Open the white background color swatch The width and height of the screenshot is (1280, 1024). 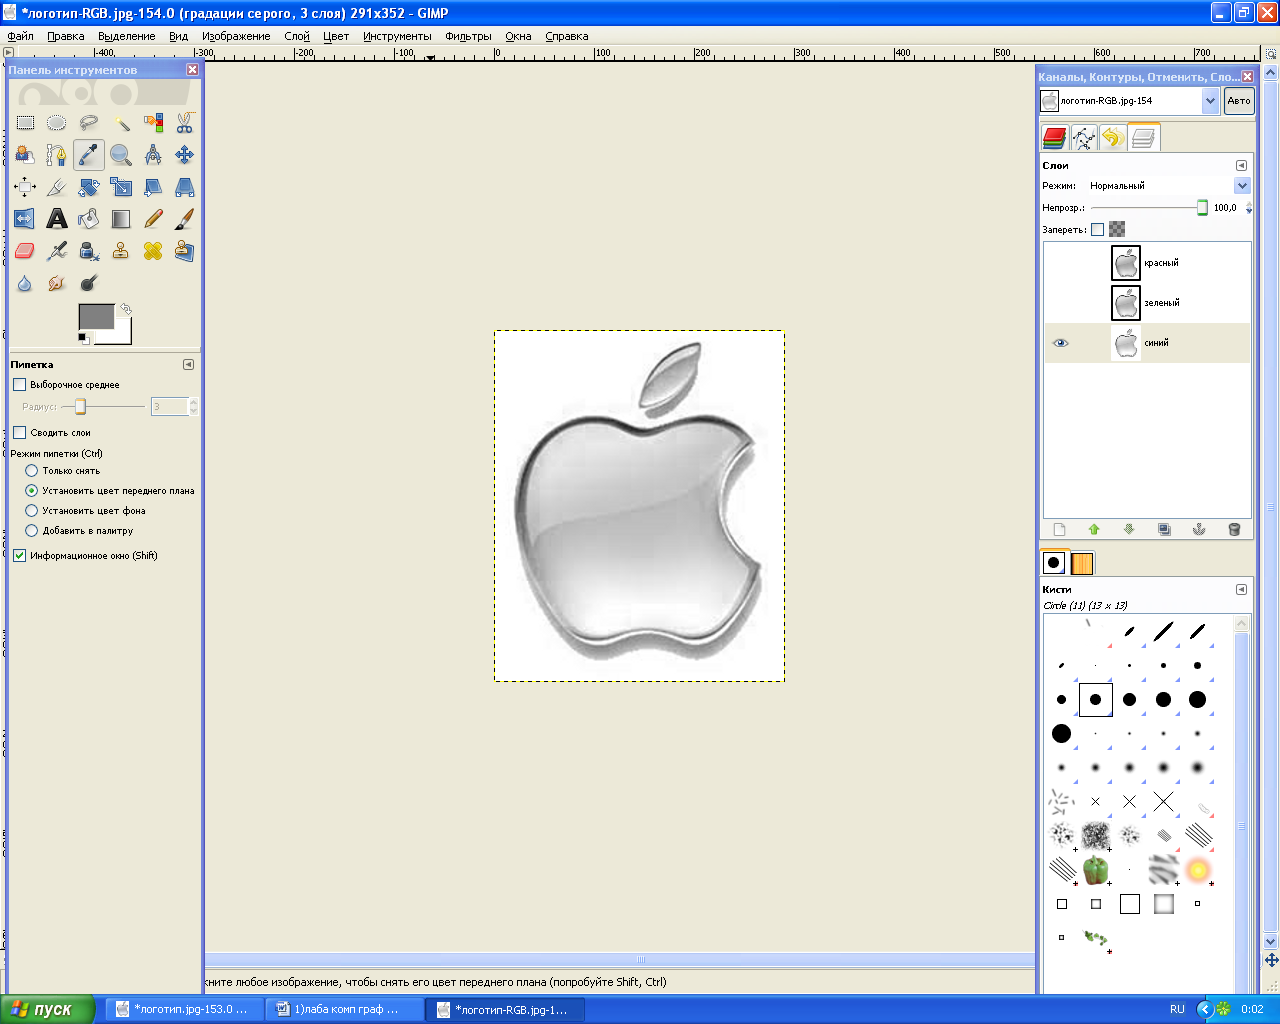[122, 333]
